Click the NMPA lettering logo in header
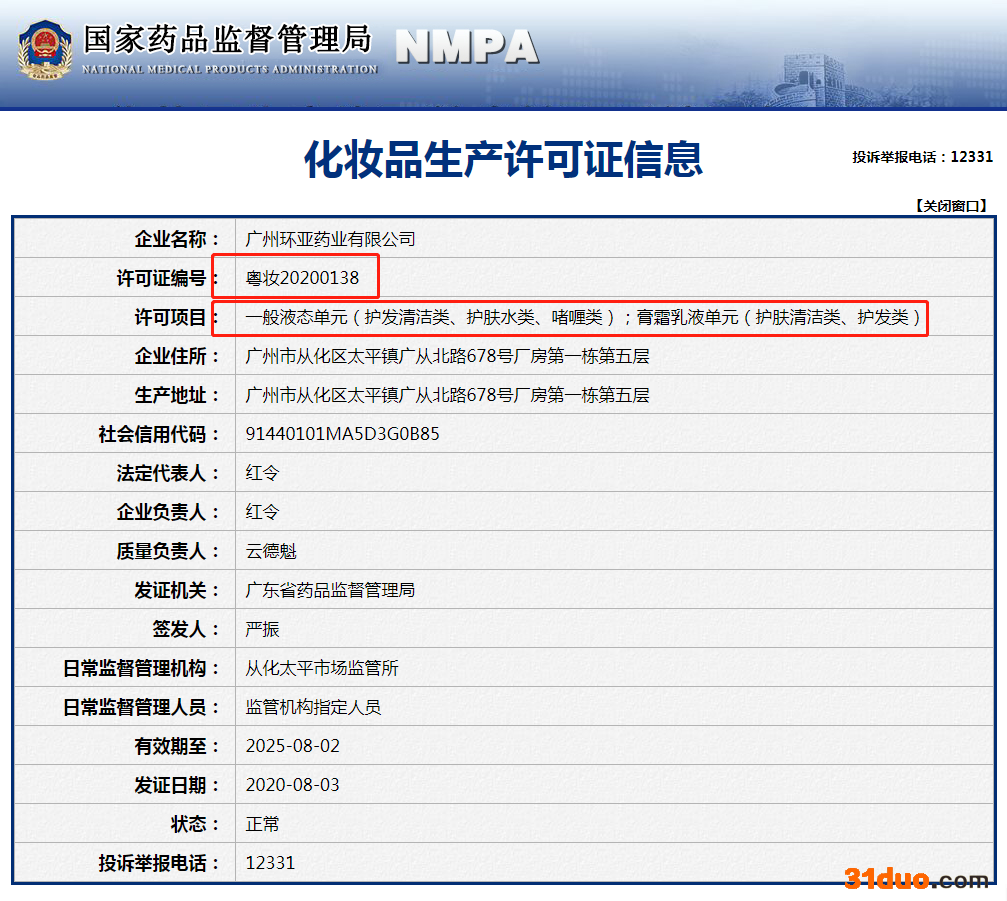Viewport: 1007px width, 901px height. 467,46
